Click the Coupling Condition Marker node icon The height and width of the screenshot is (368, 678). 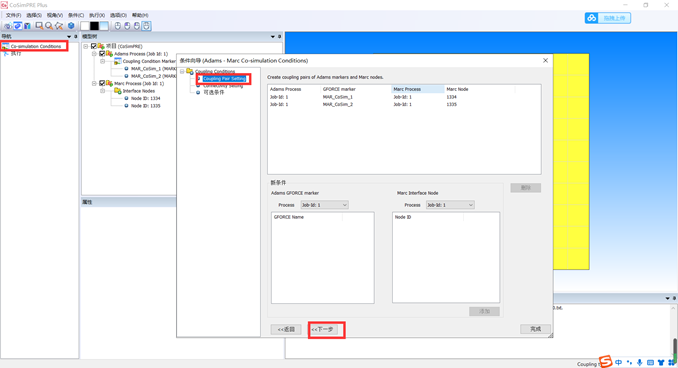click(x=118, y=61)
